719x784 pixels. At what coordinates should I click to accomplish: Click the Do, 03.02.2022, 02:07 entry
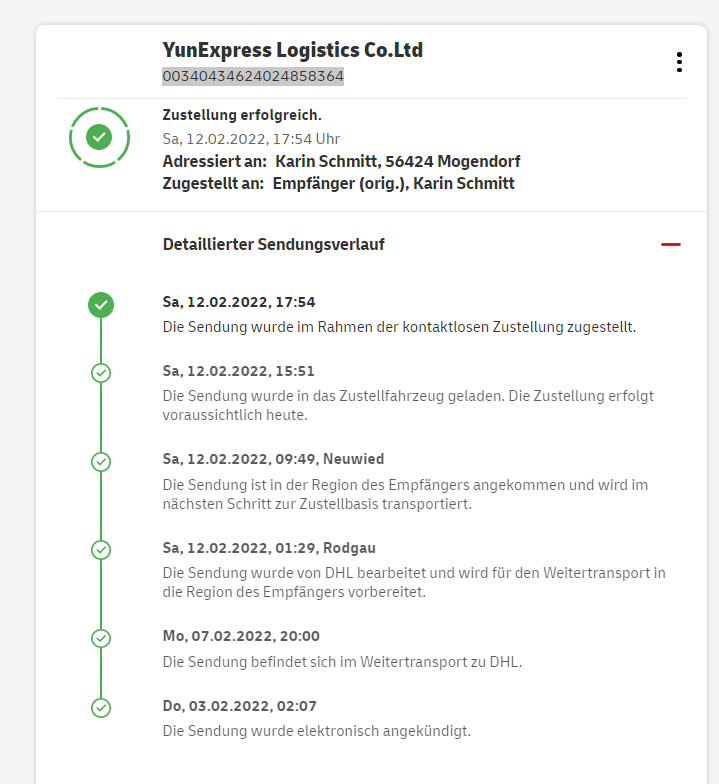(x=239, y=706)
